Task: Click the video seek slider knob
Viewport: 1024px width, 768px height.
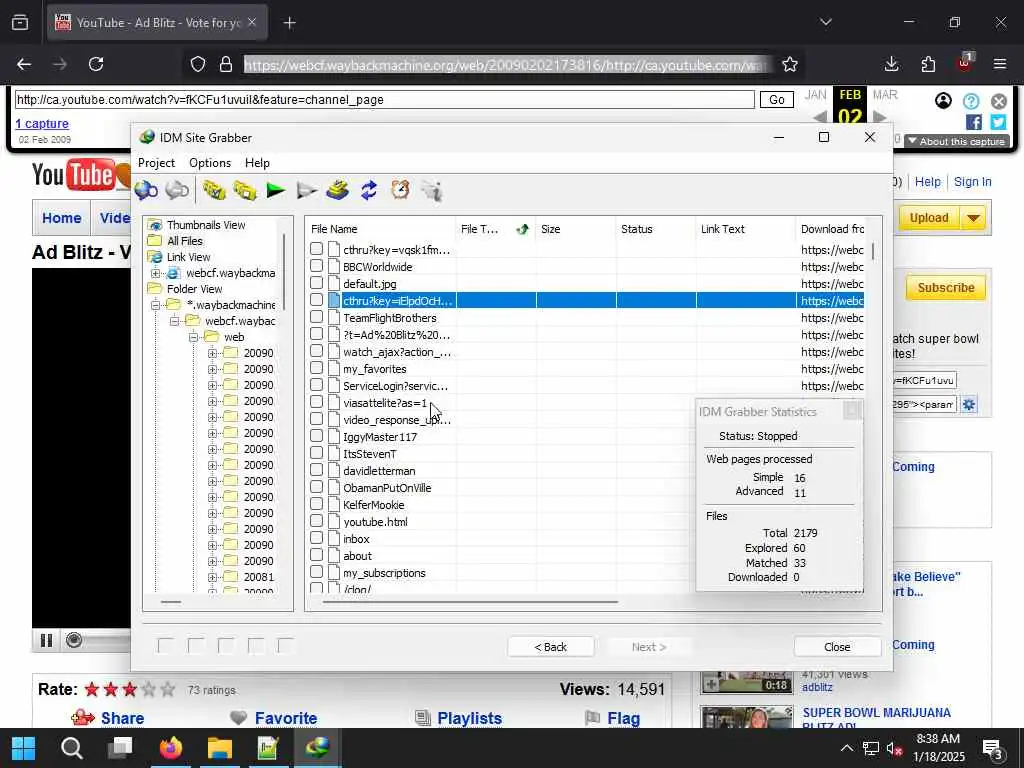Action: coord(74,640)
